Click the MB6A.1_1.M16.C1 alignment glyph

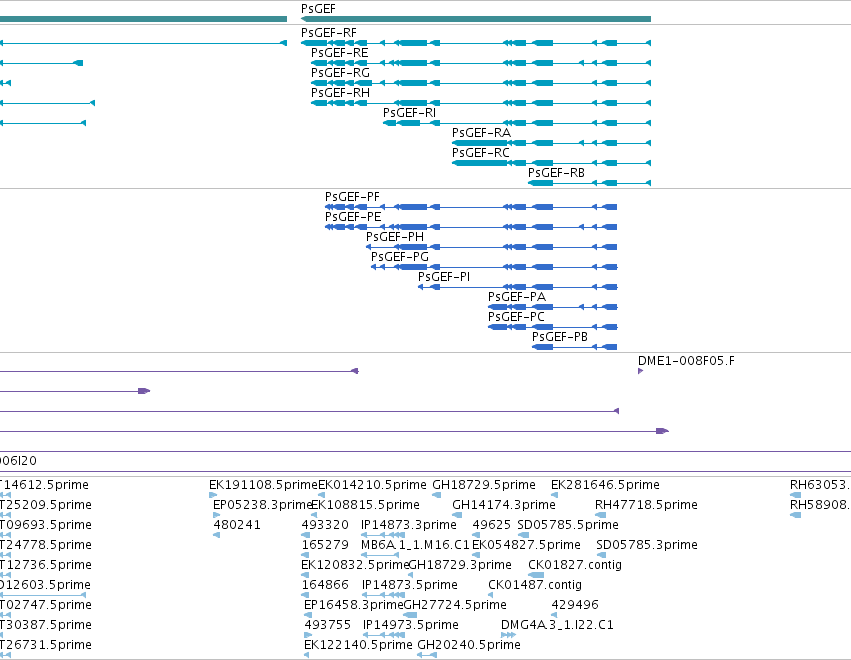[380, 555]
